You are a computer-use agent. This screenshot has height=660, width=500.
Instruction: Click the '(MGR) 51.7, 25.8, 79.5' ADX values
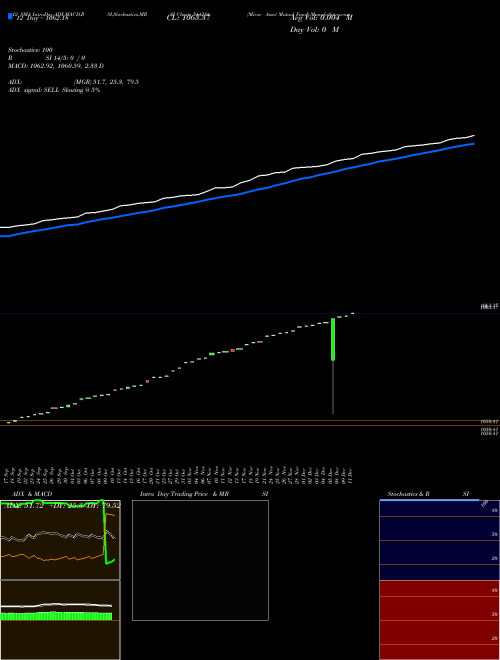(106, 82)
